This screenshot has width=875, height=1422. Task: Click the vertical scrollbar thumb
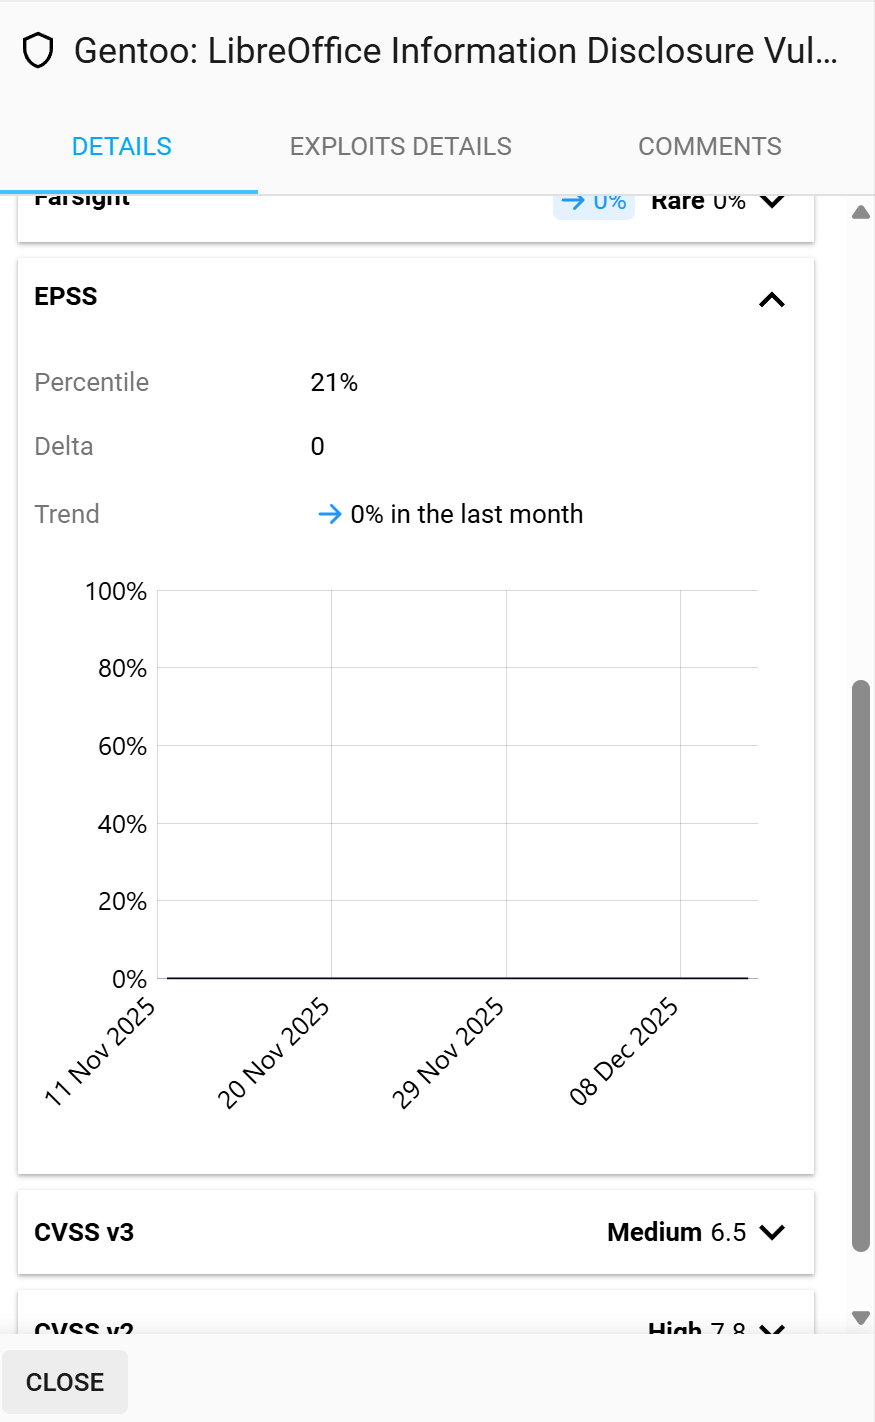pyautogui.click(x=860, y=965)
